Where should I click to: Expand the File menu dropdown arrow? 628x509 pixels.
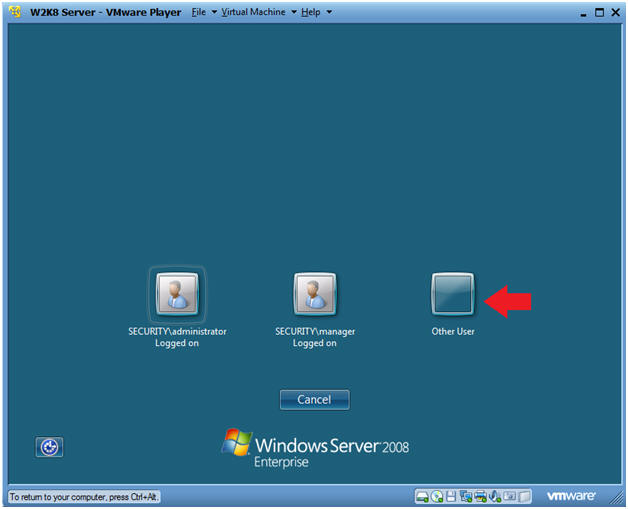214,12
